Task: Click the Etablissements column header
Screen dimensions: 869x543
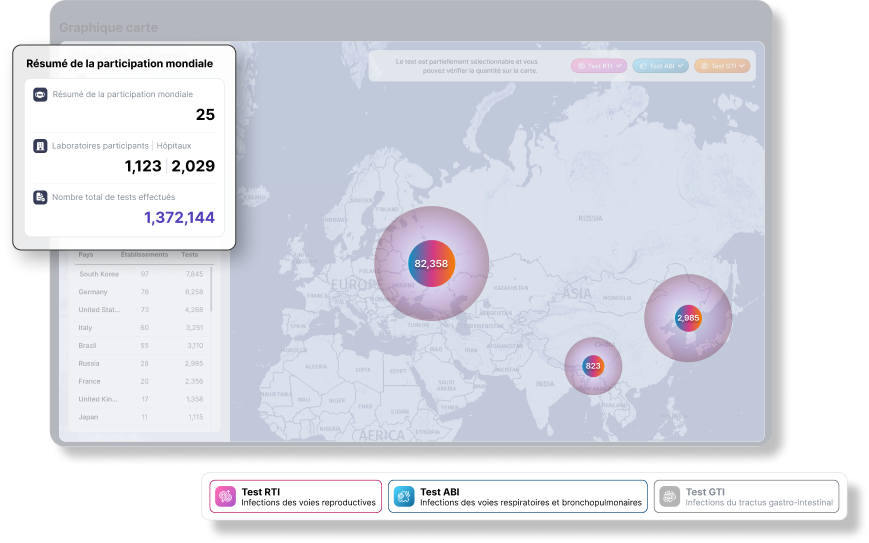Action: [144, 255]
